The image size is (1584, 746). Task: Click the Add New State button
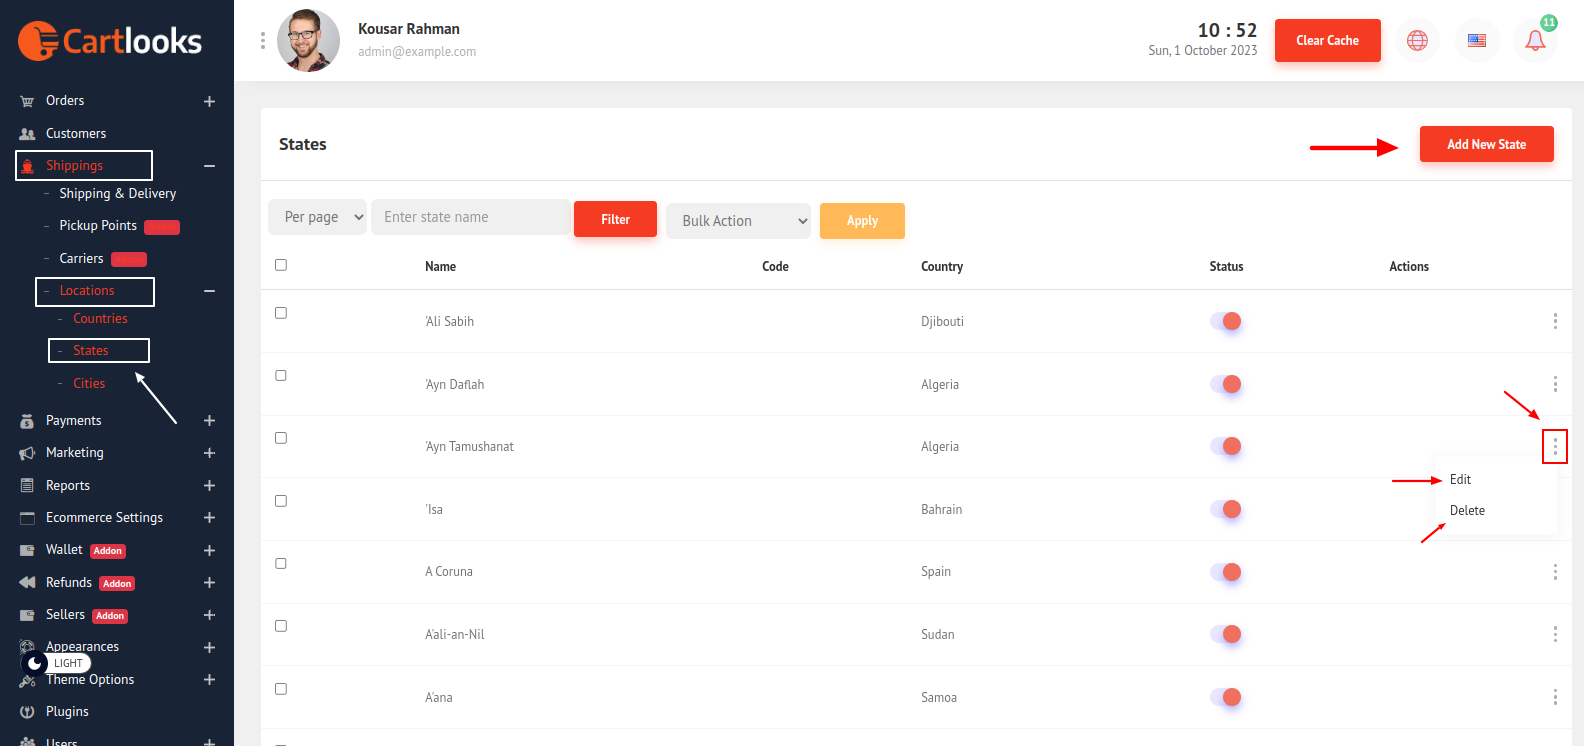point(1486,144)
